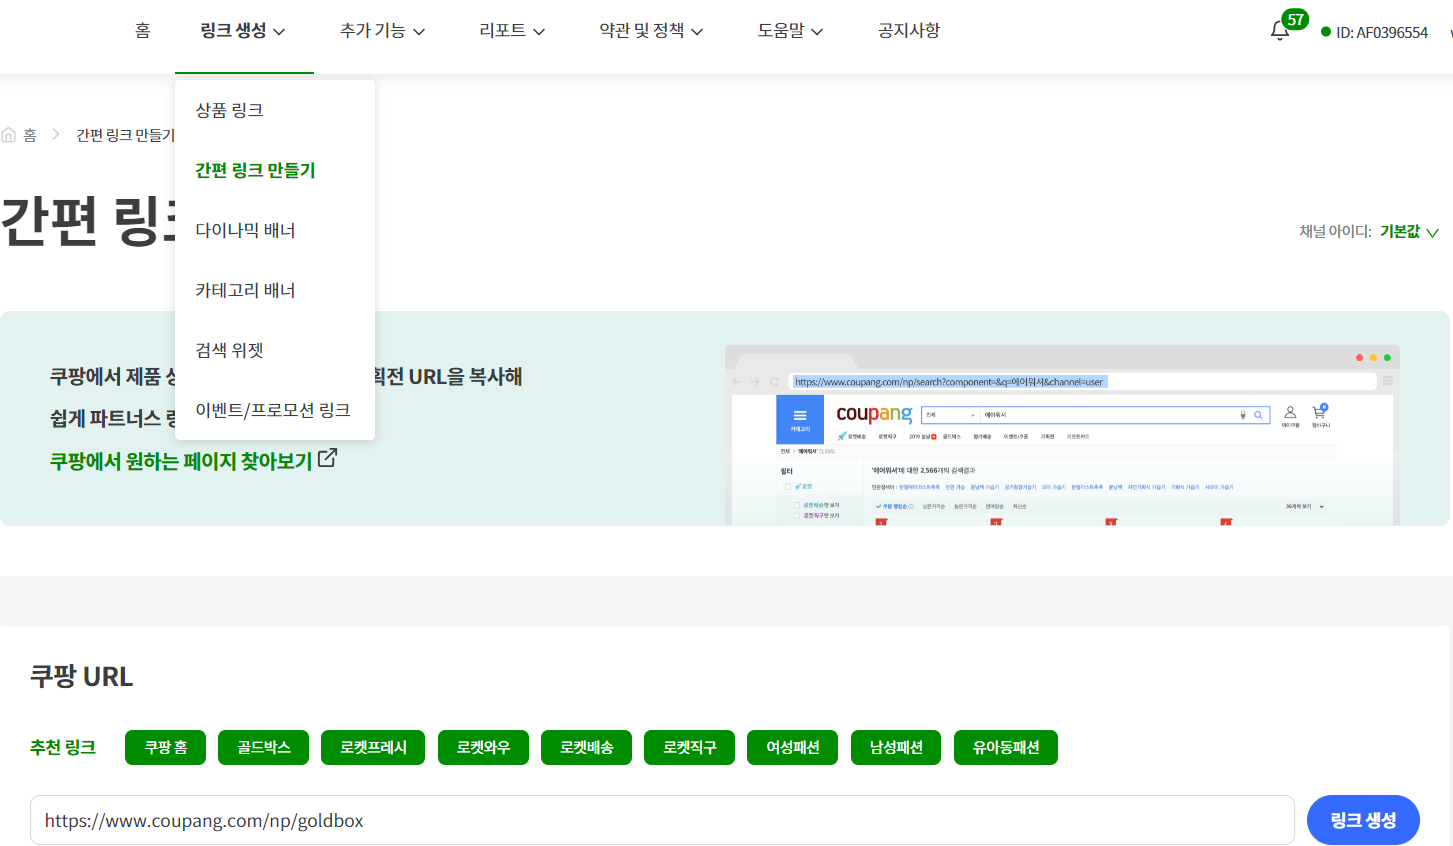
Task: Select 상품 링크 from the dropdown menu
Action: coord(275,110)
